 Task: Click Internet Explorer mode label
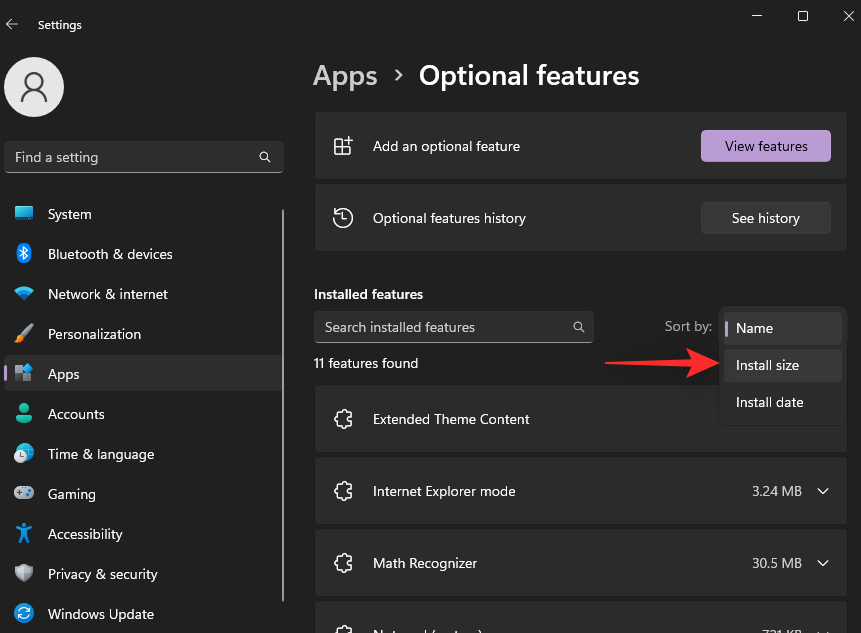(444, 491)
